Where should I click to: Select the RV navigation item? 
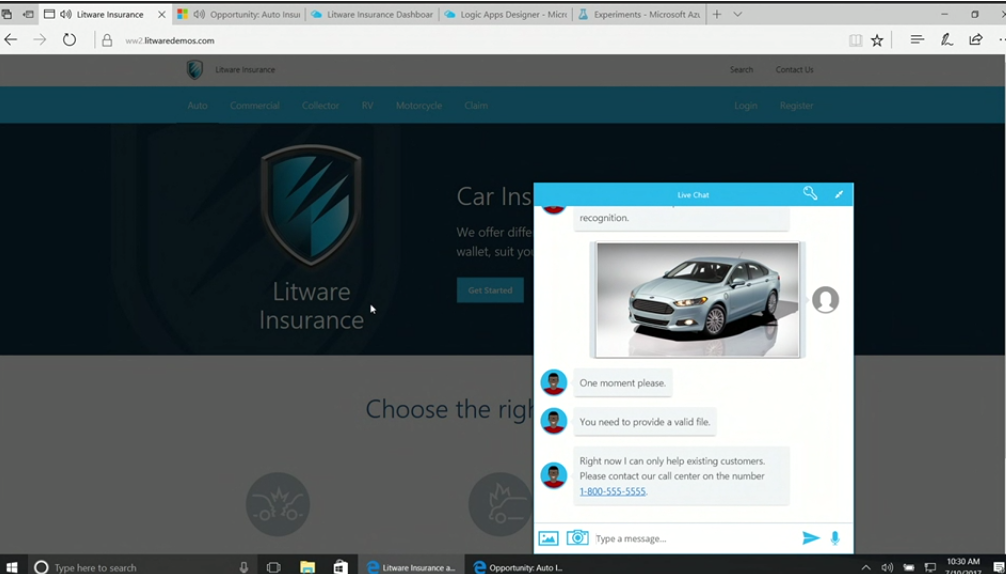pyautogui.click(x=367, y=105)
